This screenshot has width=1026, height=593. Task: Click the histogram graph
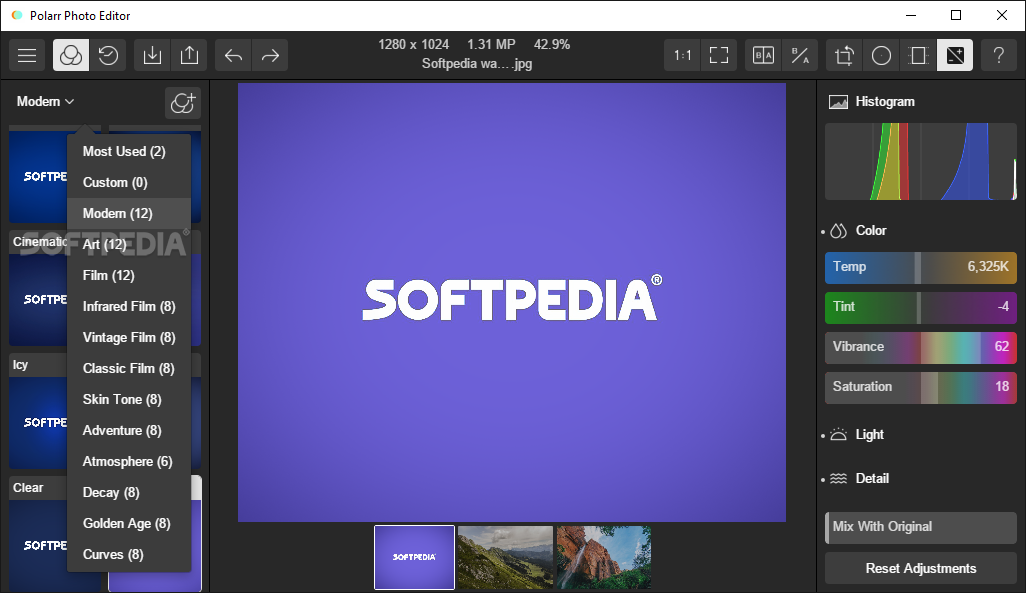click(x=921, y=162)
